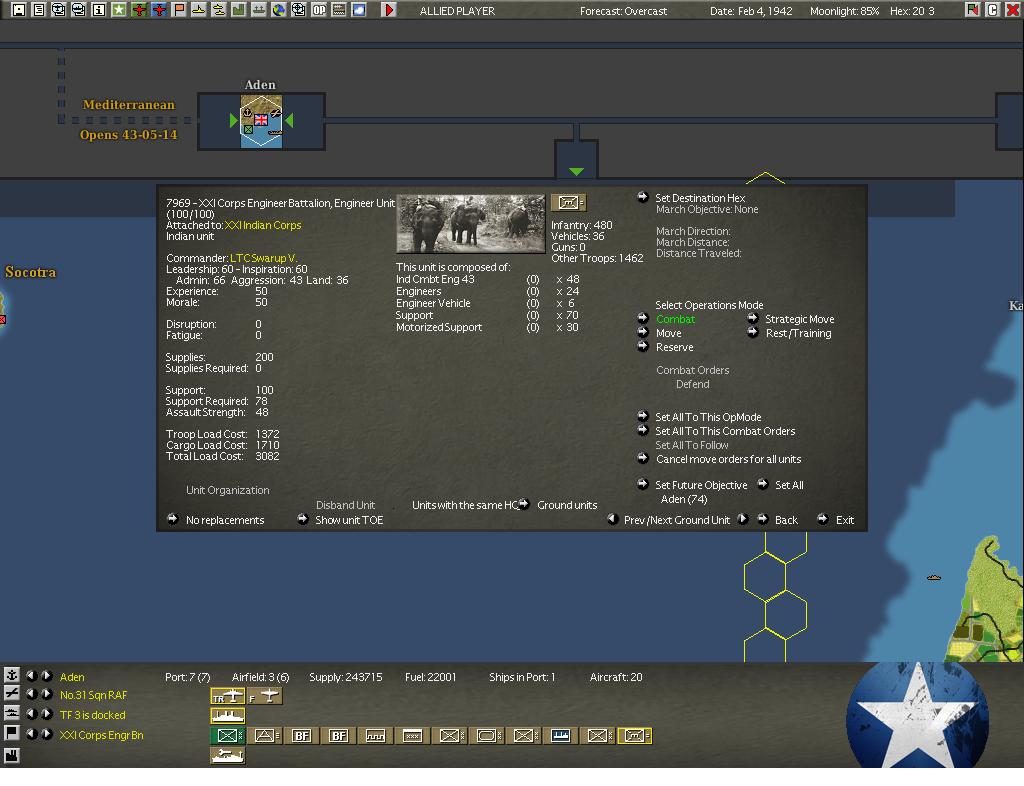Click the save game disk icon
1024x786 pixels.
[x=19, y=10]
